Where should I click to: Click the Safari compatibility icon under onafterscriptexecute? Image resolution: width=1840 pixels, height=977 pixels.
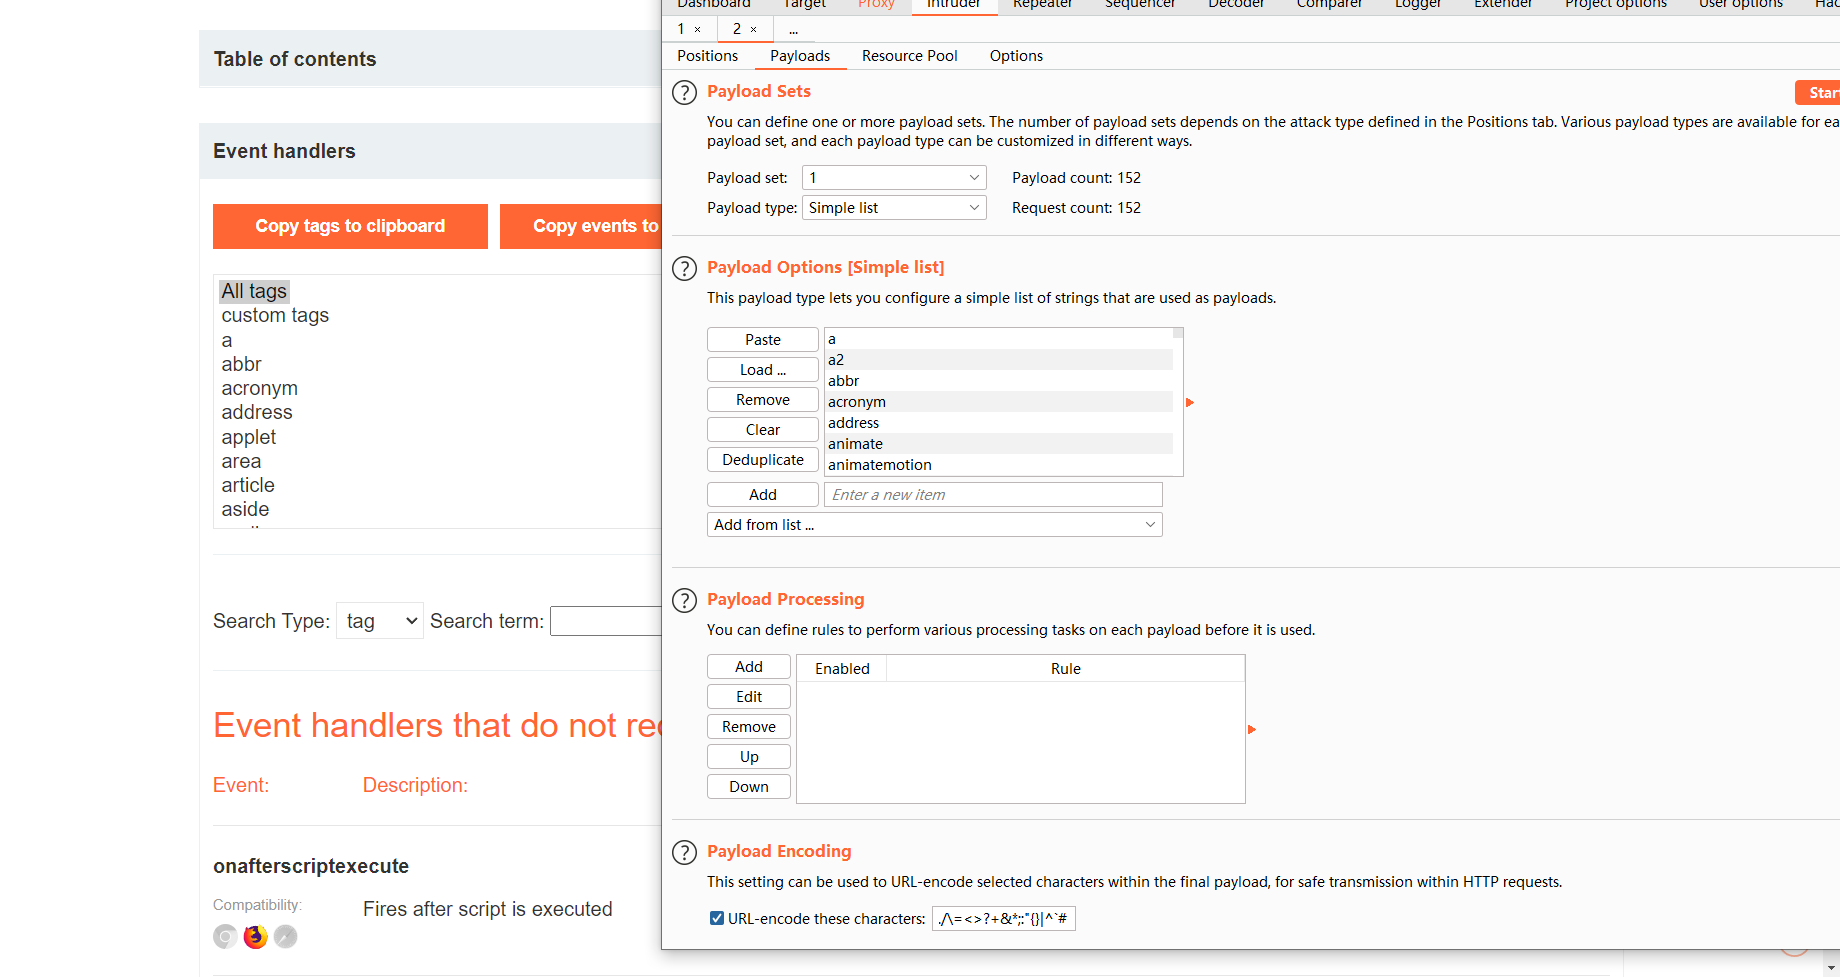tap(286, 937)
